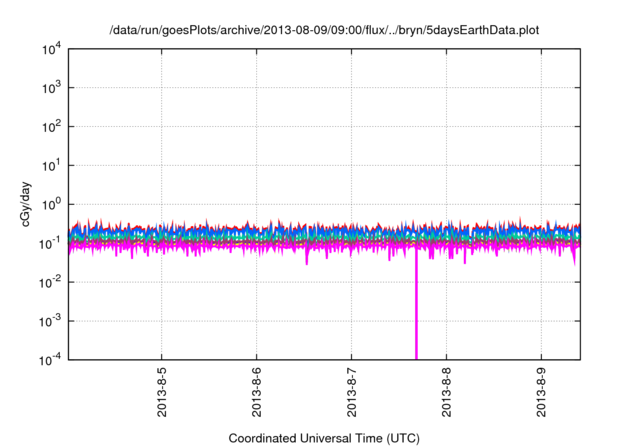Select the Coordinated Universal Time (UTC) label
The width and height of the screenshot is (640, 448).
pyautogui.click(x=324, y=438)
